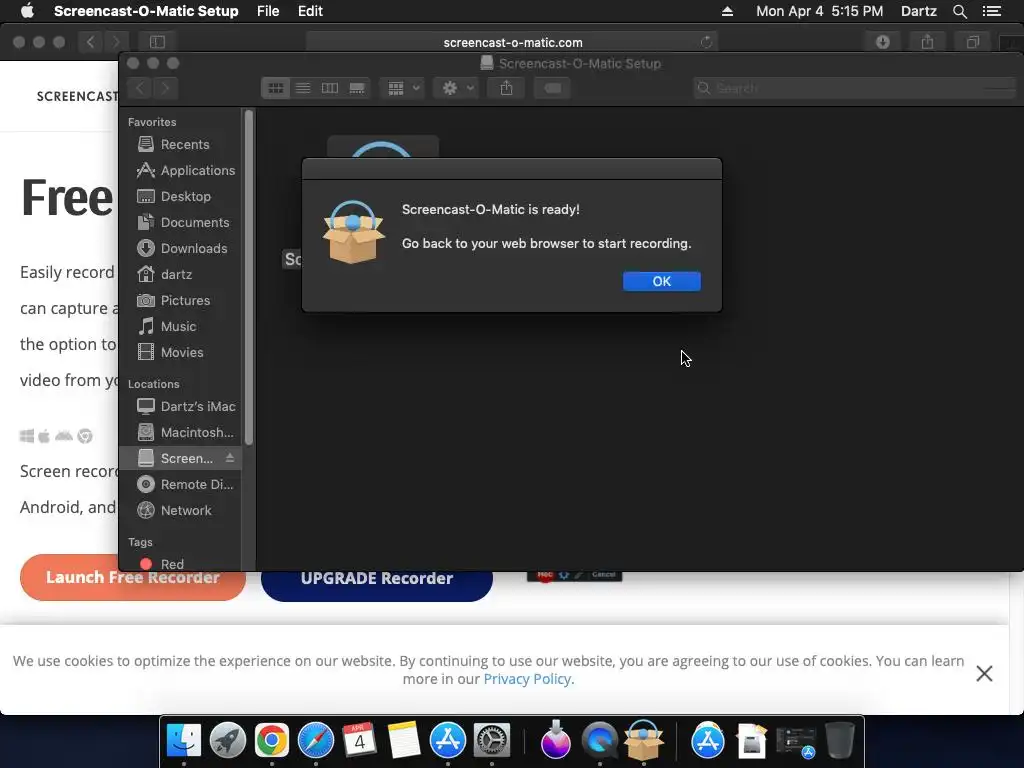Confirm the dialog with the OK button
The image size is (1024, 768).
pos(662,281)
